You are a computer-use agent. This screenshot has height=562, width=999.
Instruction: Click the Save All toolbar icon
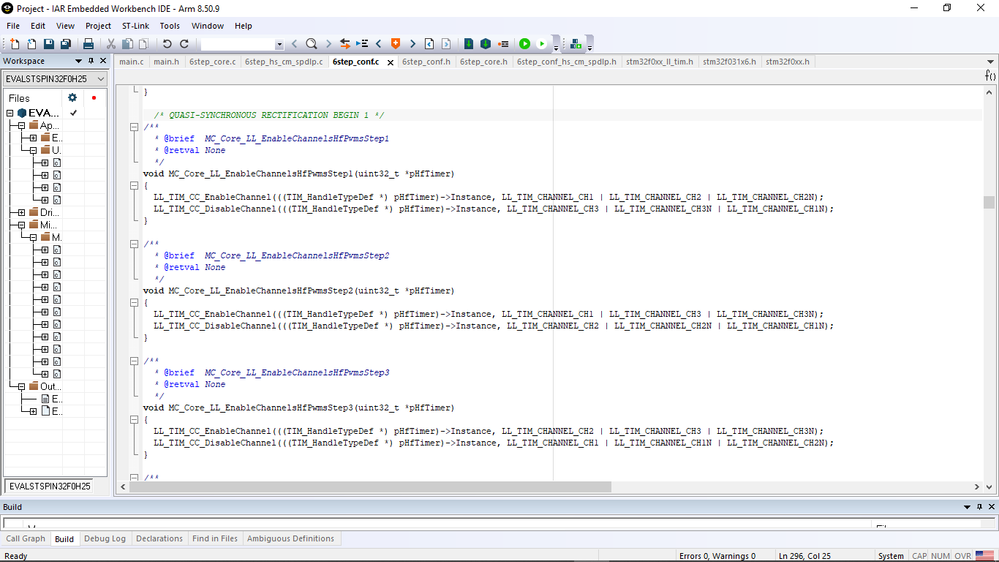click(66, 44)
